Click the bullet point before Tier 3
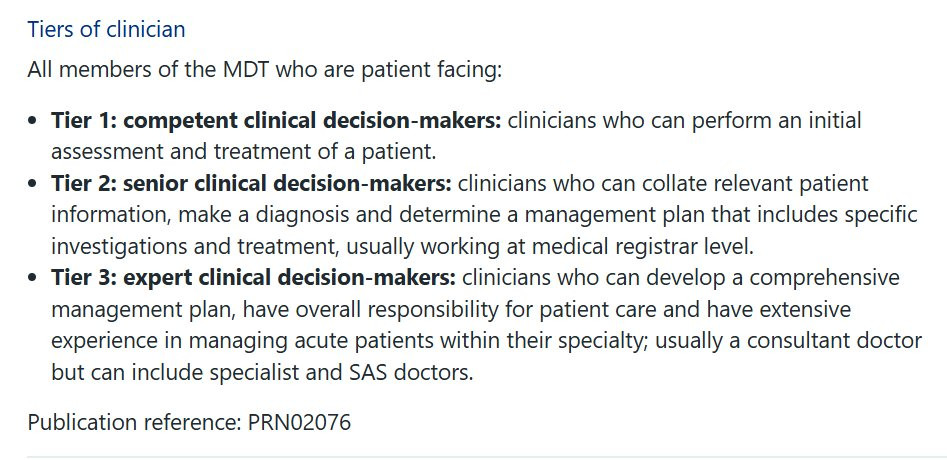Image resolution: width=947 pixels, height=460 pixels. tap(33, 278)
